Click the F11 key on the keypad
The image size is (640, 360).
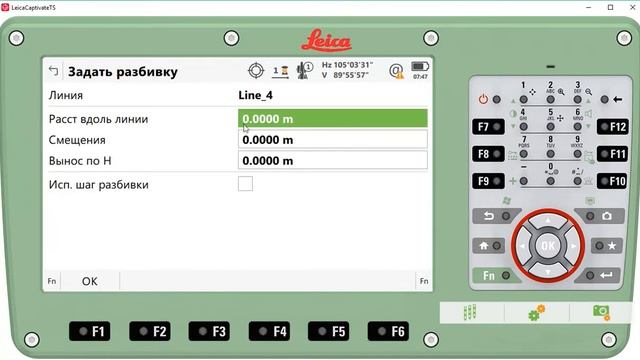tap(613, 154)
